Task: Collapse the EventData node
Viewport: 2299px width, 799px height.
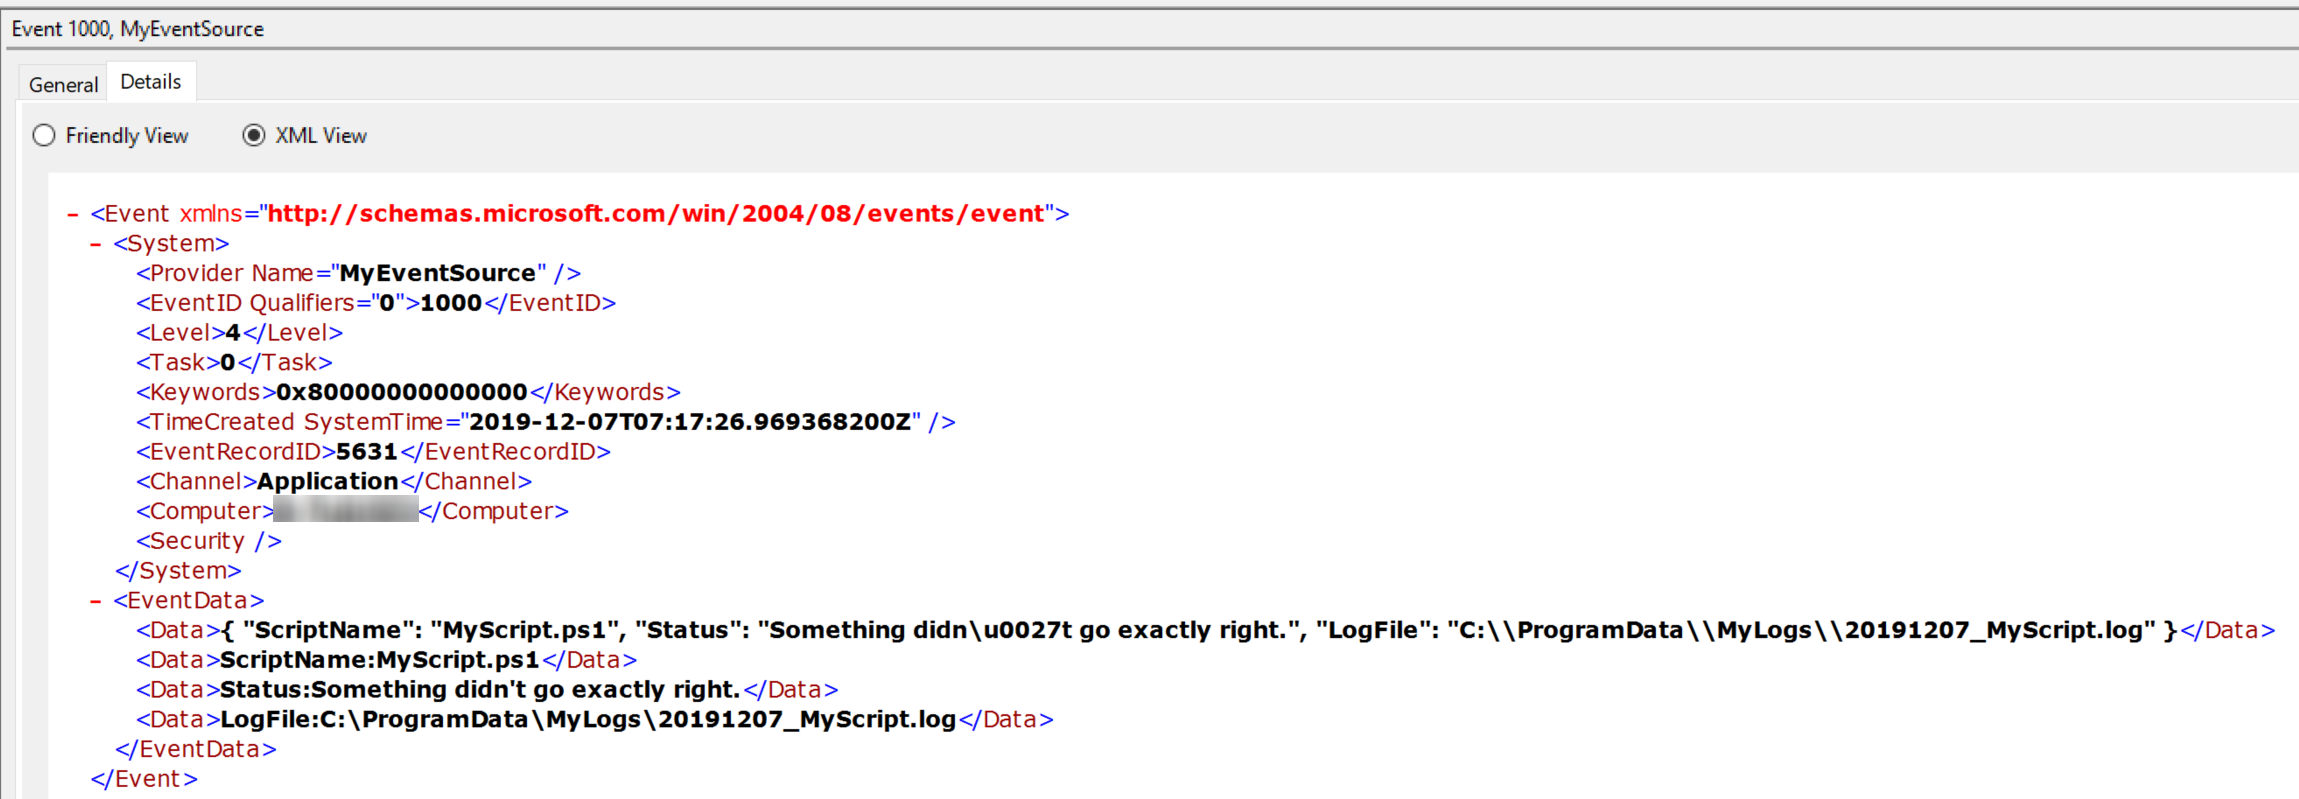Action: tap(96, 601)
